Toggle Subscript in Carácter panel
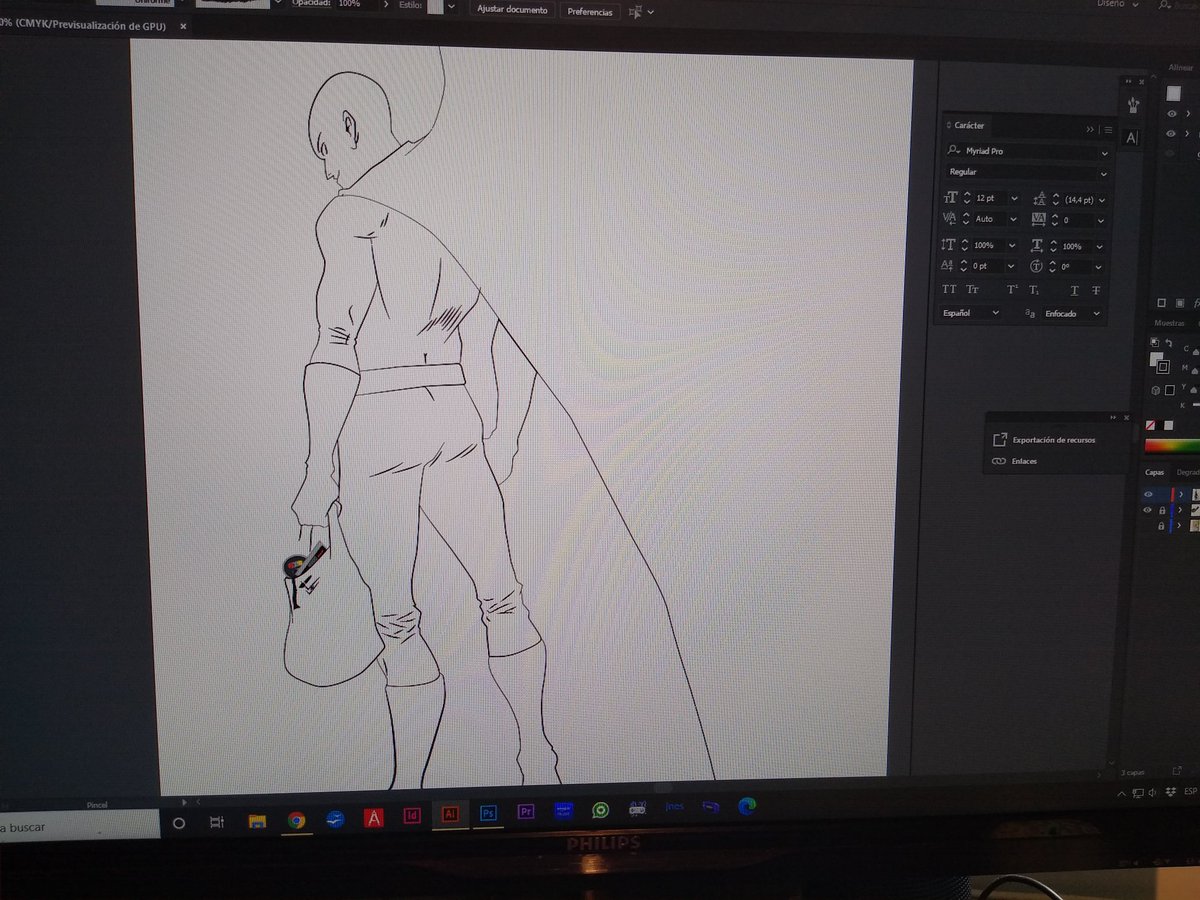The width and height of the screenshot is (1200, 900). [1034, 291]
